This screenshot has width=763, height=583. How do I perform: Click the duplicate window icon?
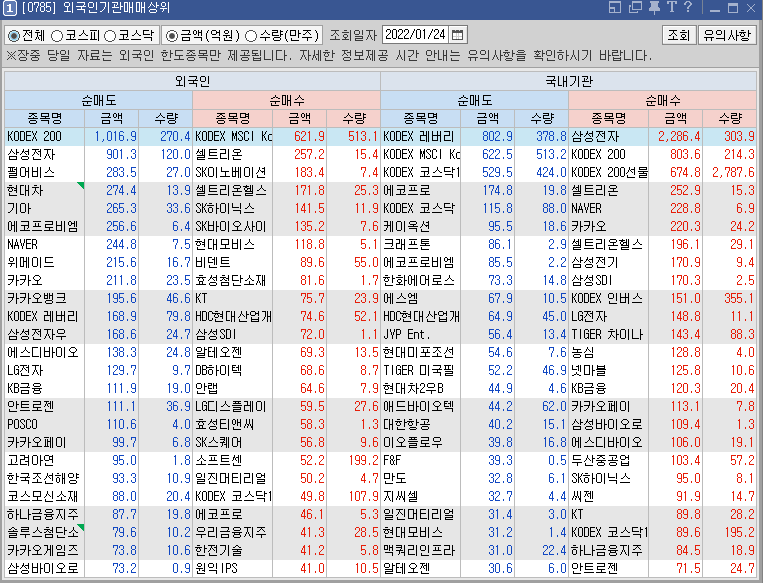634,9
